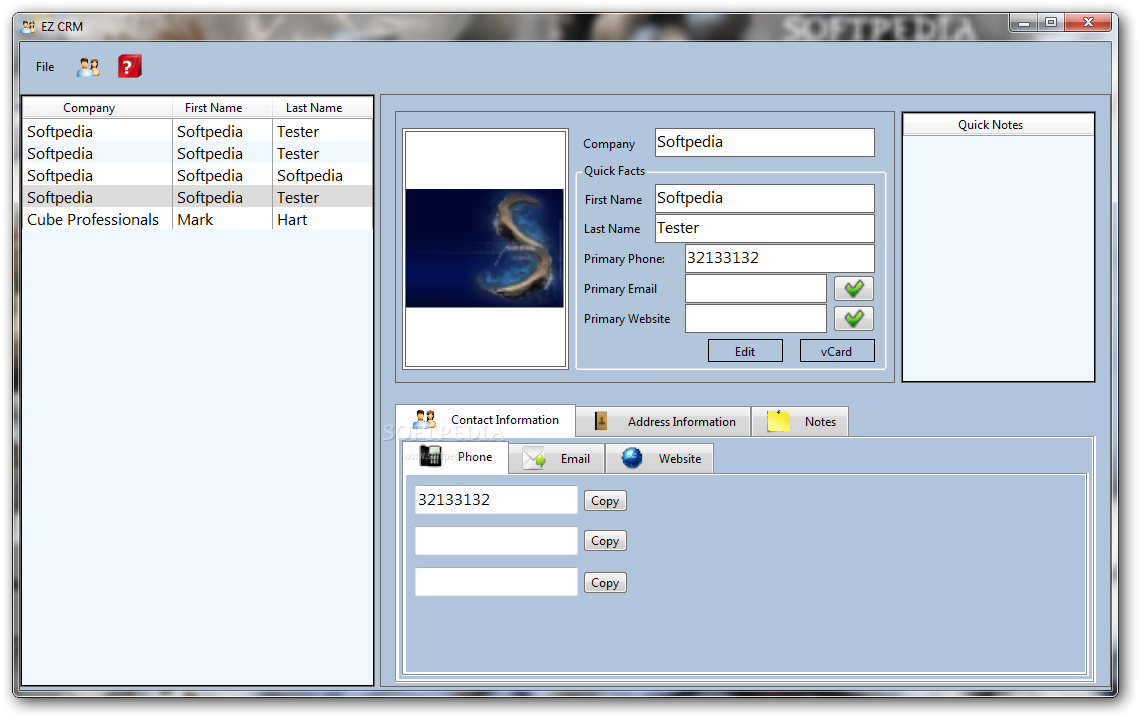1139x718 pixels.
Task: Select the Email sub-tab
Action: (556, 459)
